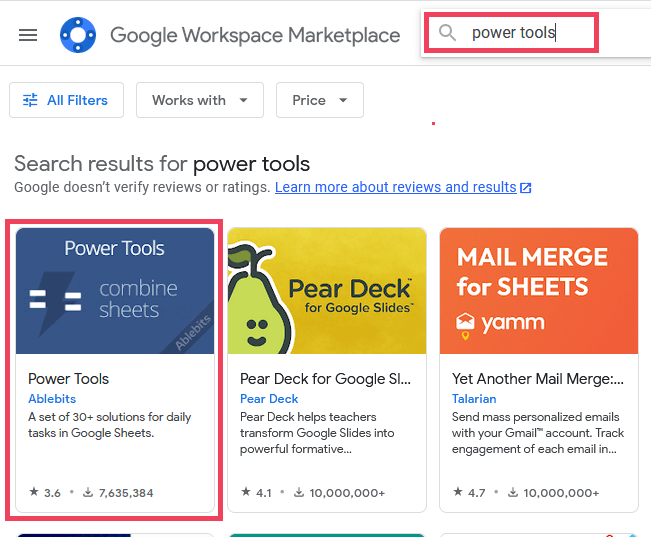Click the search magnifier icon
Viewport: 651px width, 537px height.
[447, 32]
